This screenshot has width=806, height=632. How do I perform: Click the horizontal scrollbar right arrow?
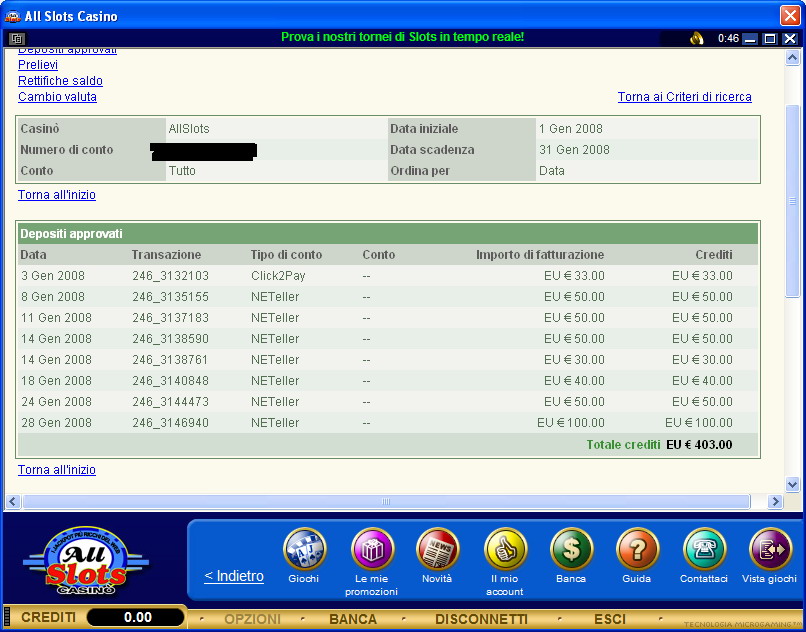[x=775, y=501]
